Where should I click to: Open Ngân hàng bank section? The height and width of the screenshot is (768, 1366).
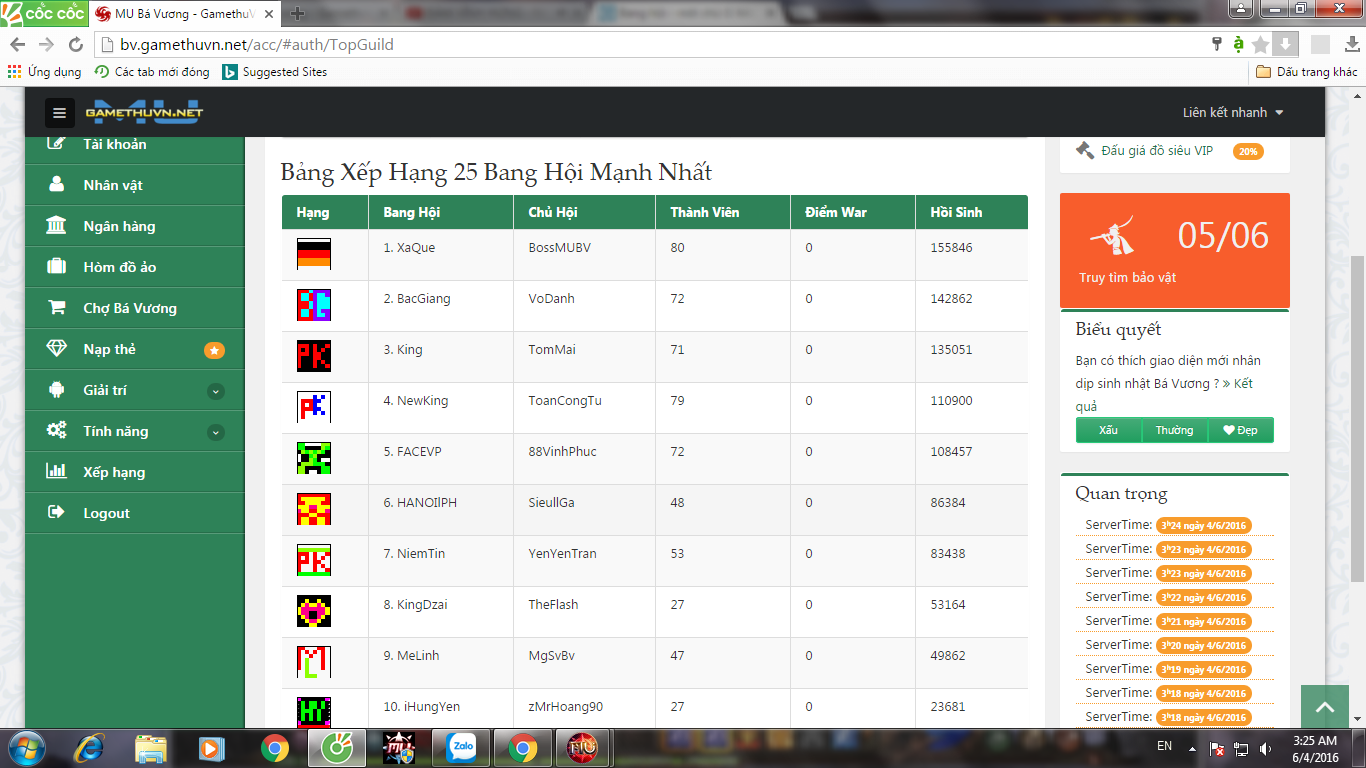pyautogui.click(x=119, y=227)
